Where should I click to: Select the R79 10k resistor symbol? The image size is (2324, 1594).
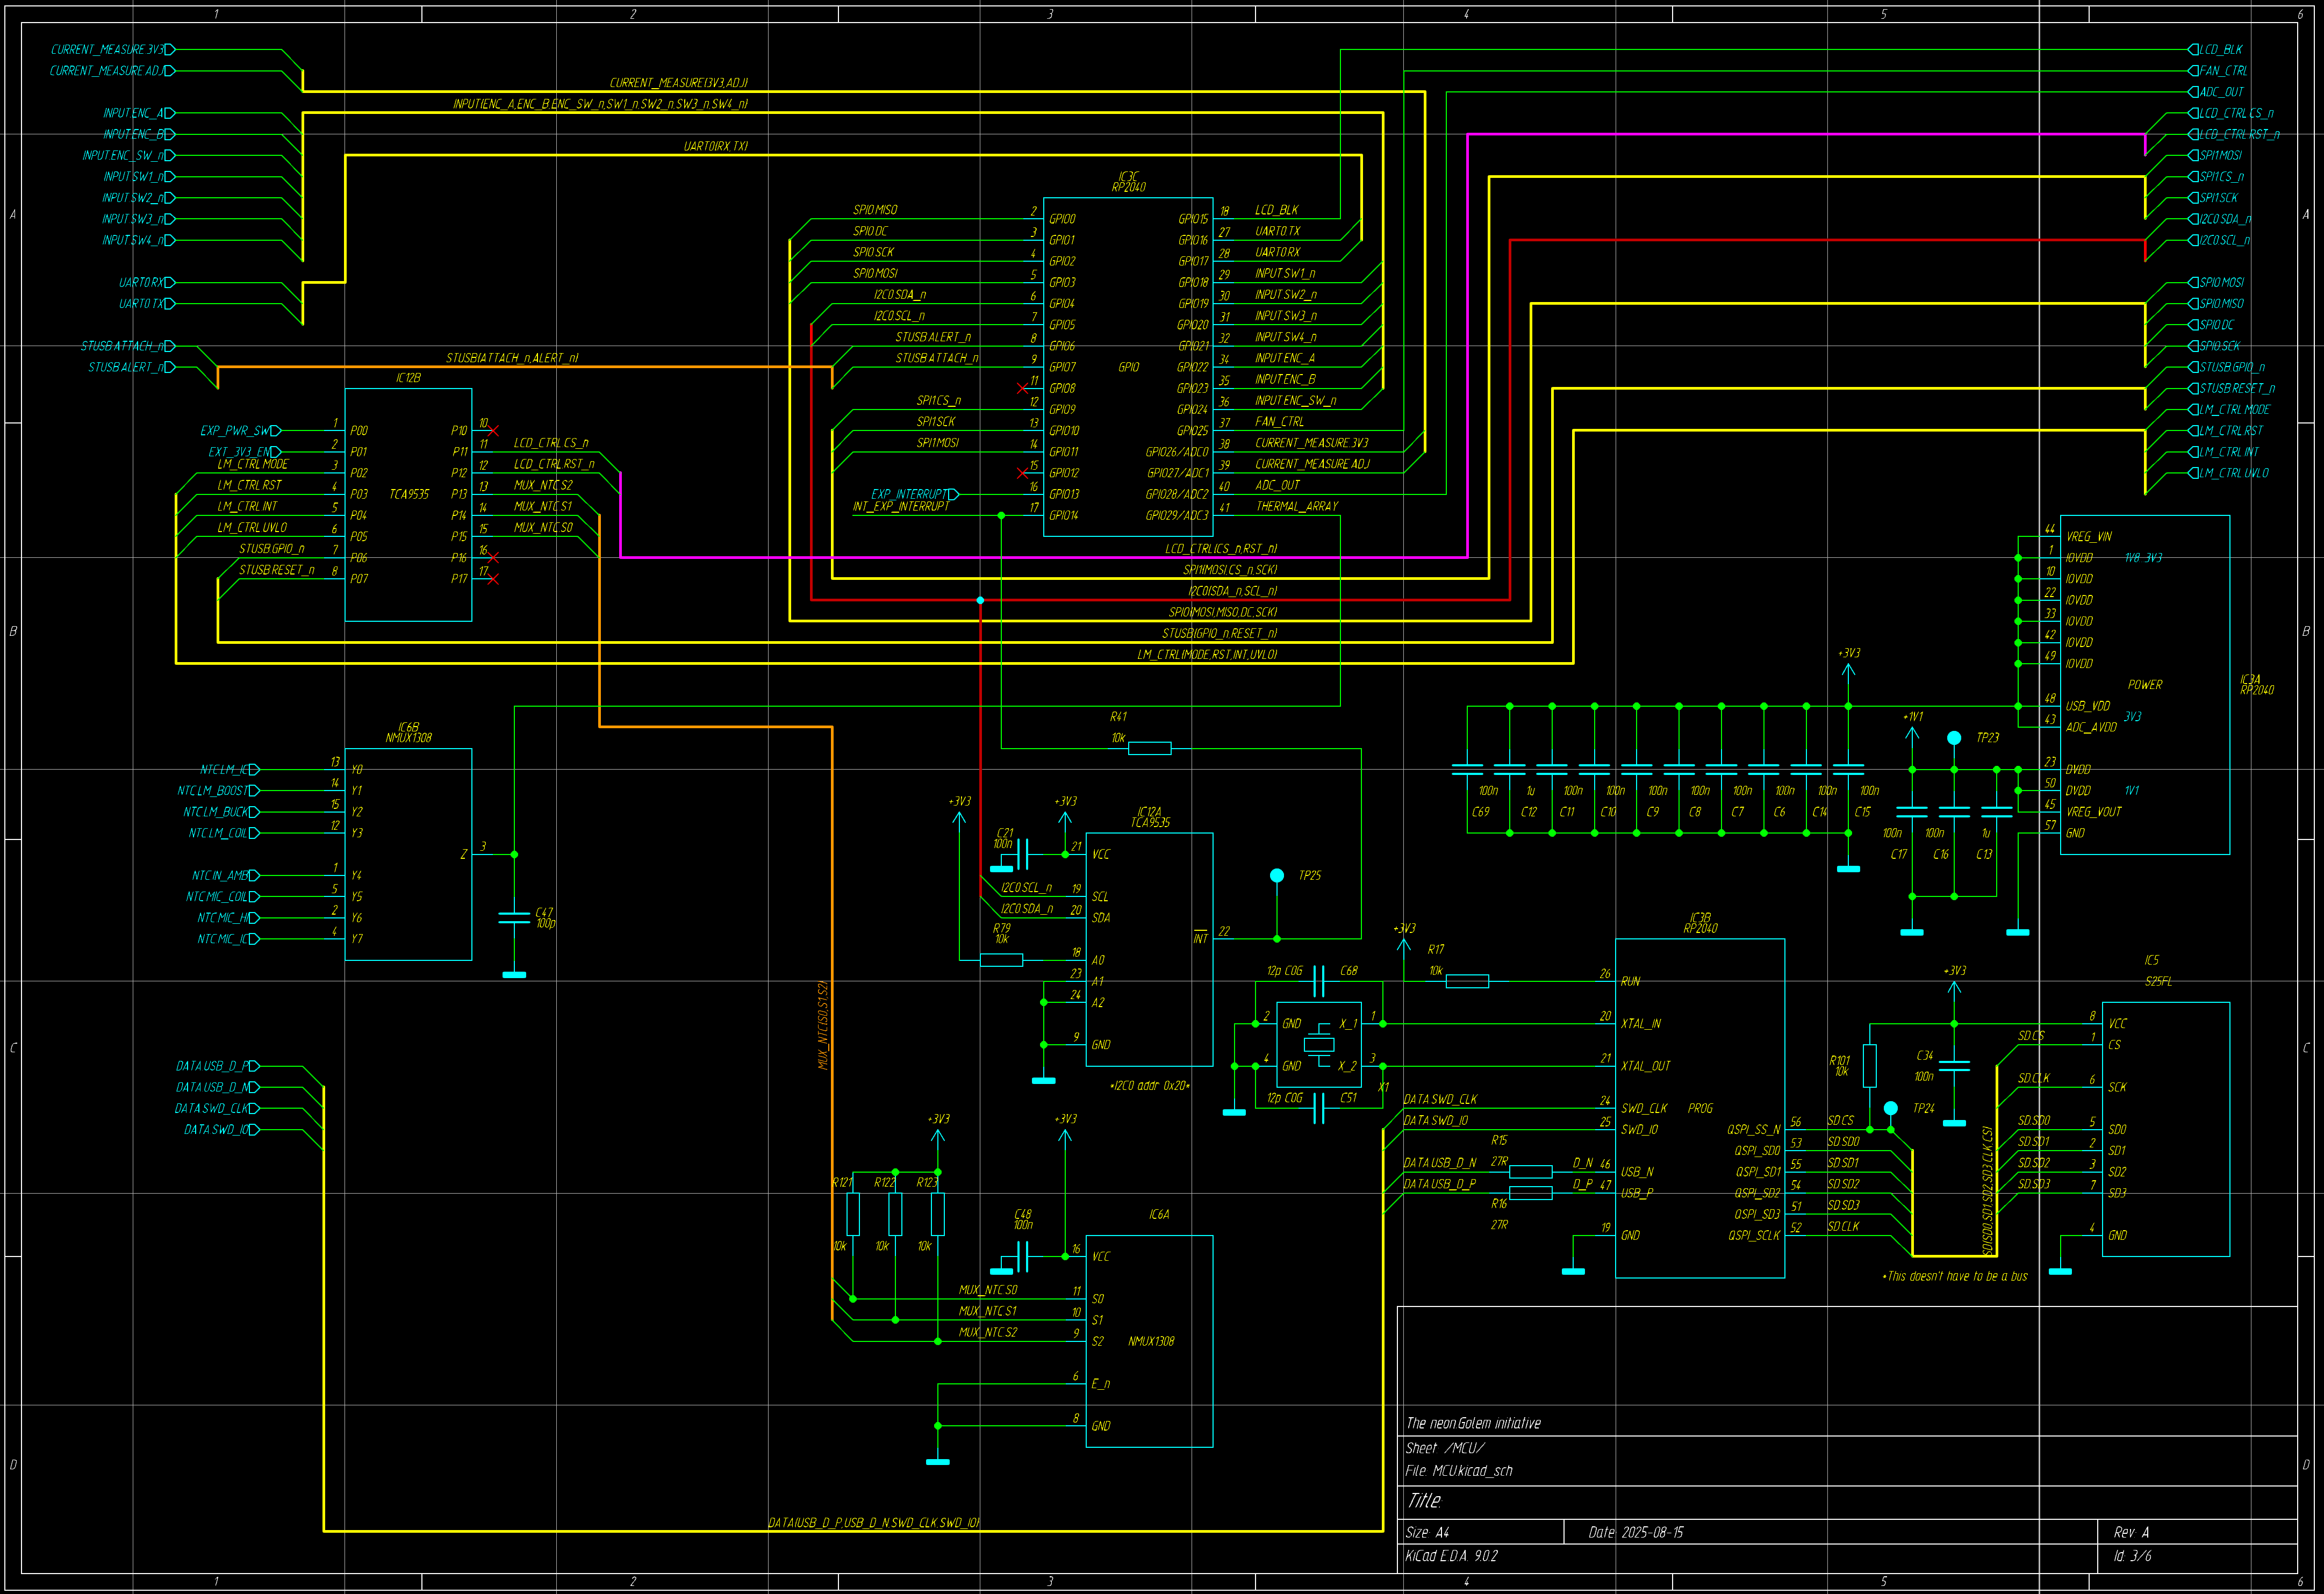coord(1001,960)
